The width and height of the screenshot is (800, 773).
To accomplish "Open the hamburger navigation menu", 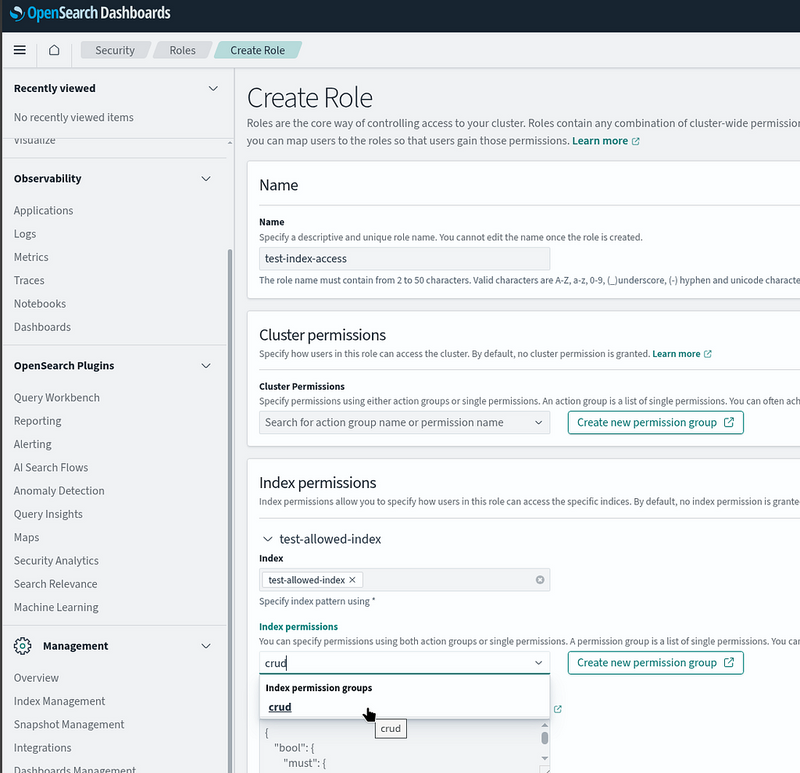I will (20, 50).
